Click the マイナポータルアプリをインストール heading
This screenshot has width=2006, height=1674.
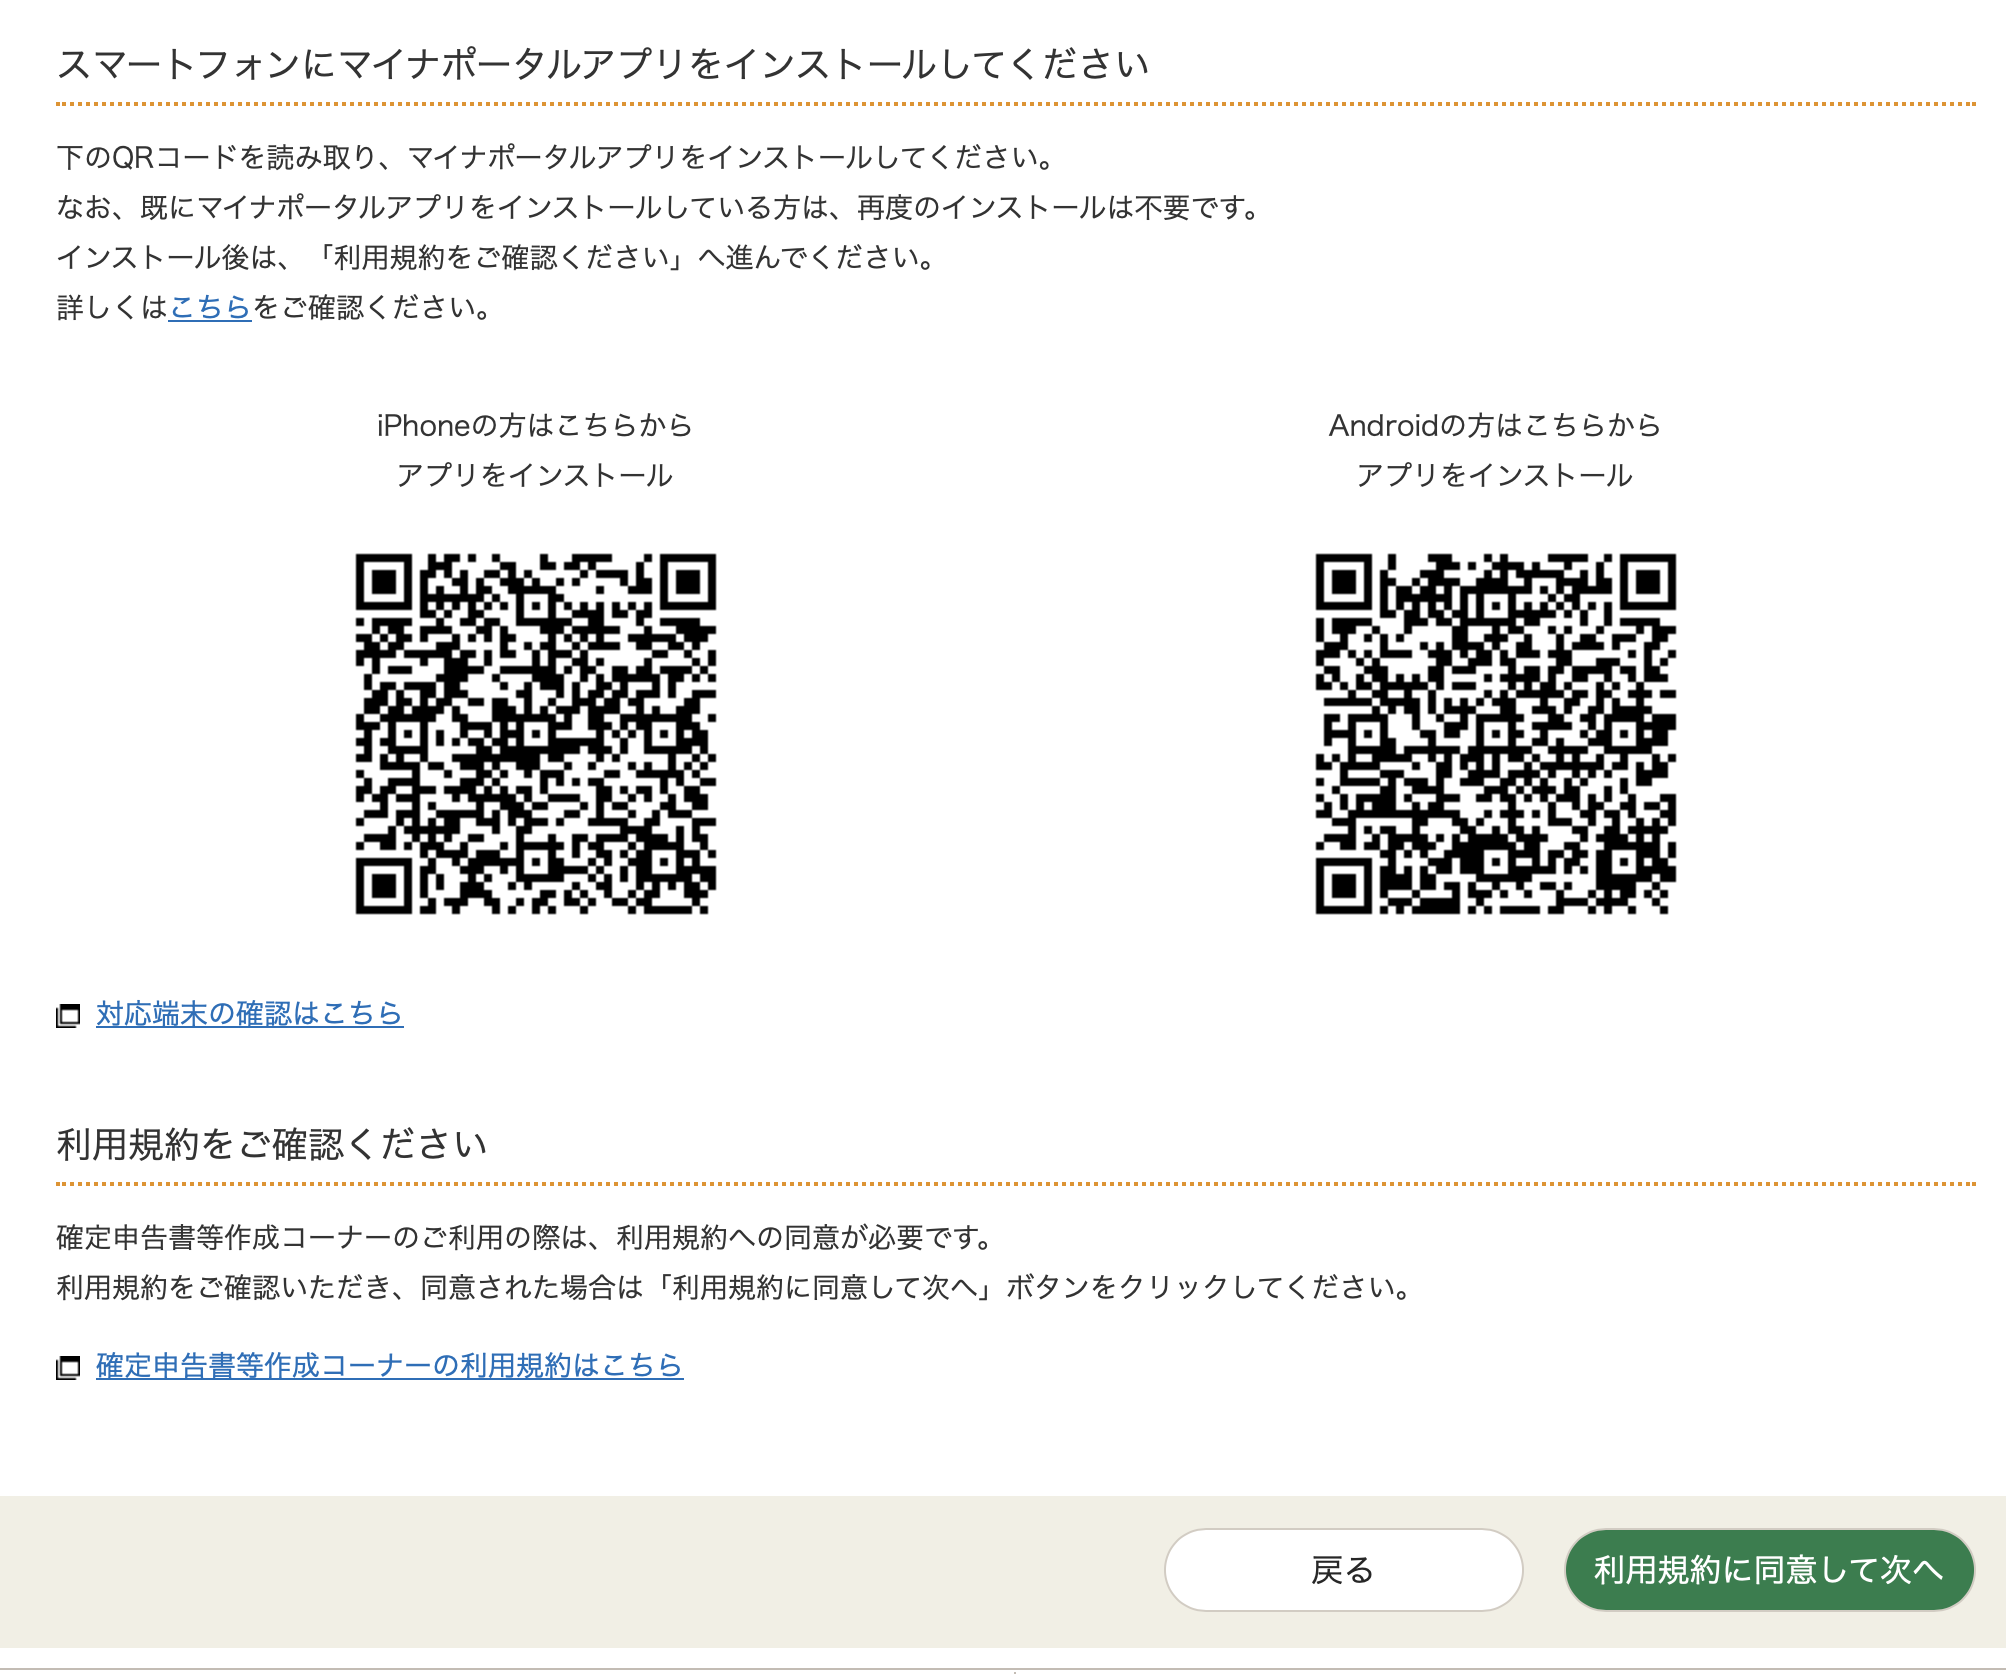coord(602,64)
